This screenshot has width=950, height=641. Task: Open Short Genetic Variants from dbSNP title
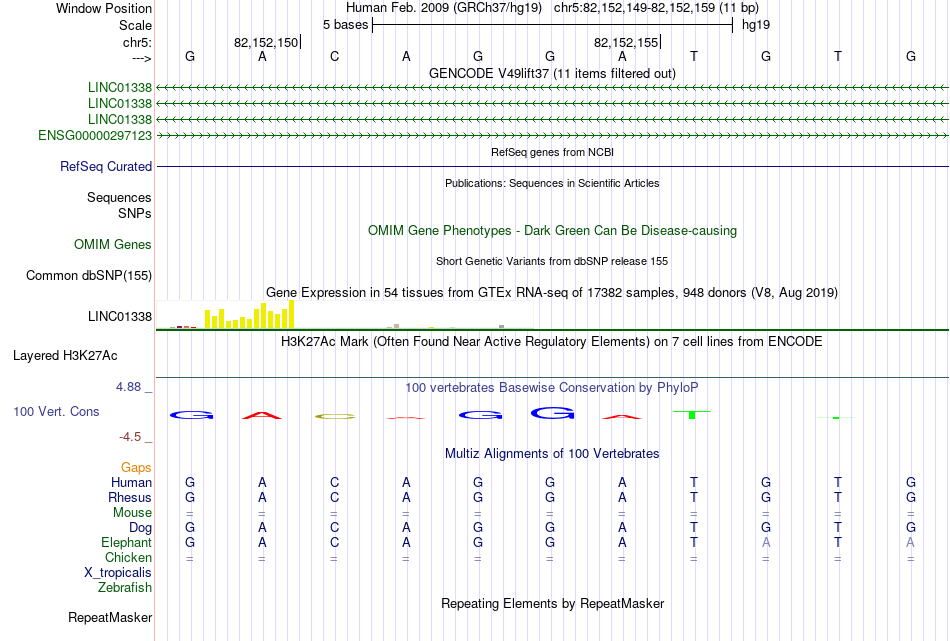tap(552, 261)
